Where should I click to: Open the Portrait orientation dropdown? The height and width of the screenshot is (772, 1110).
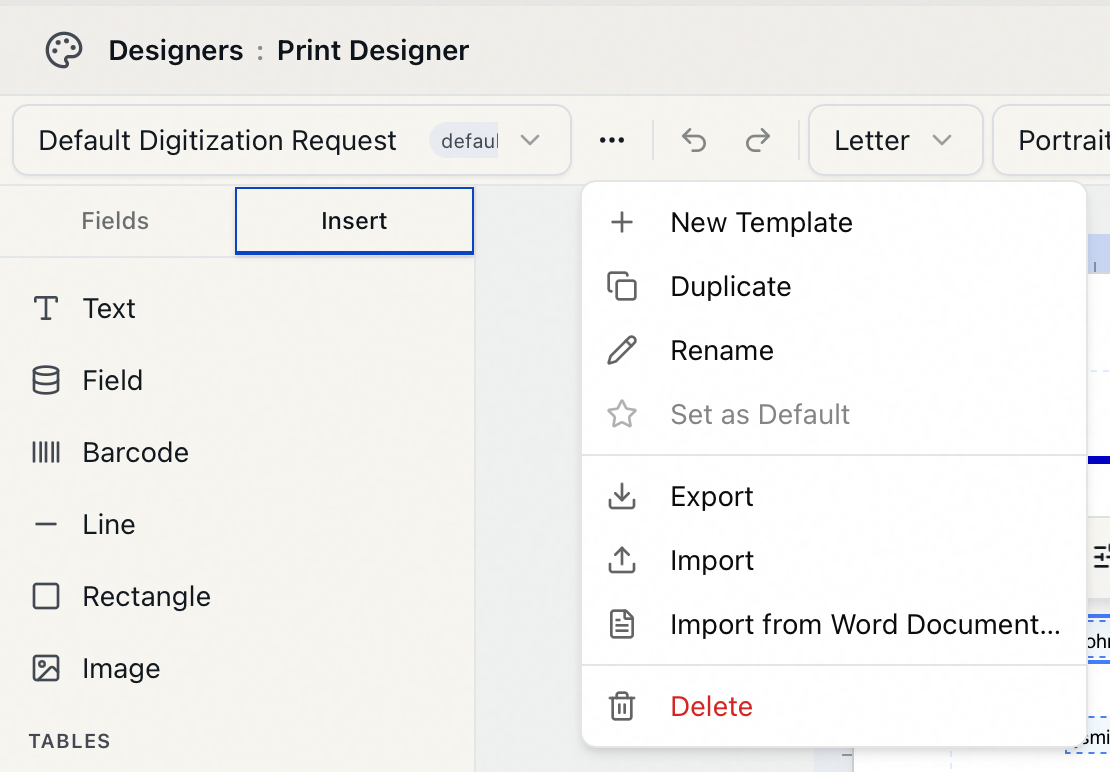point(1052,140)
